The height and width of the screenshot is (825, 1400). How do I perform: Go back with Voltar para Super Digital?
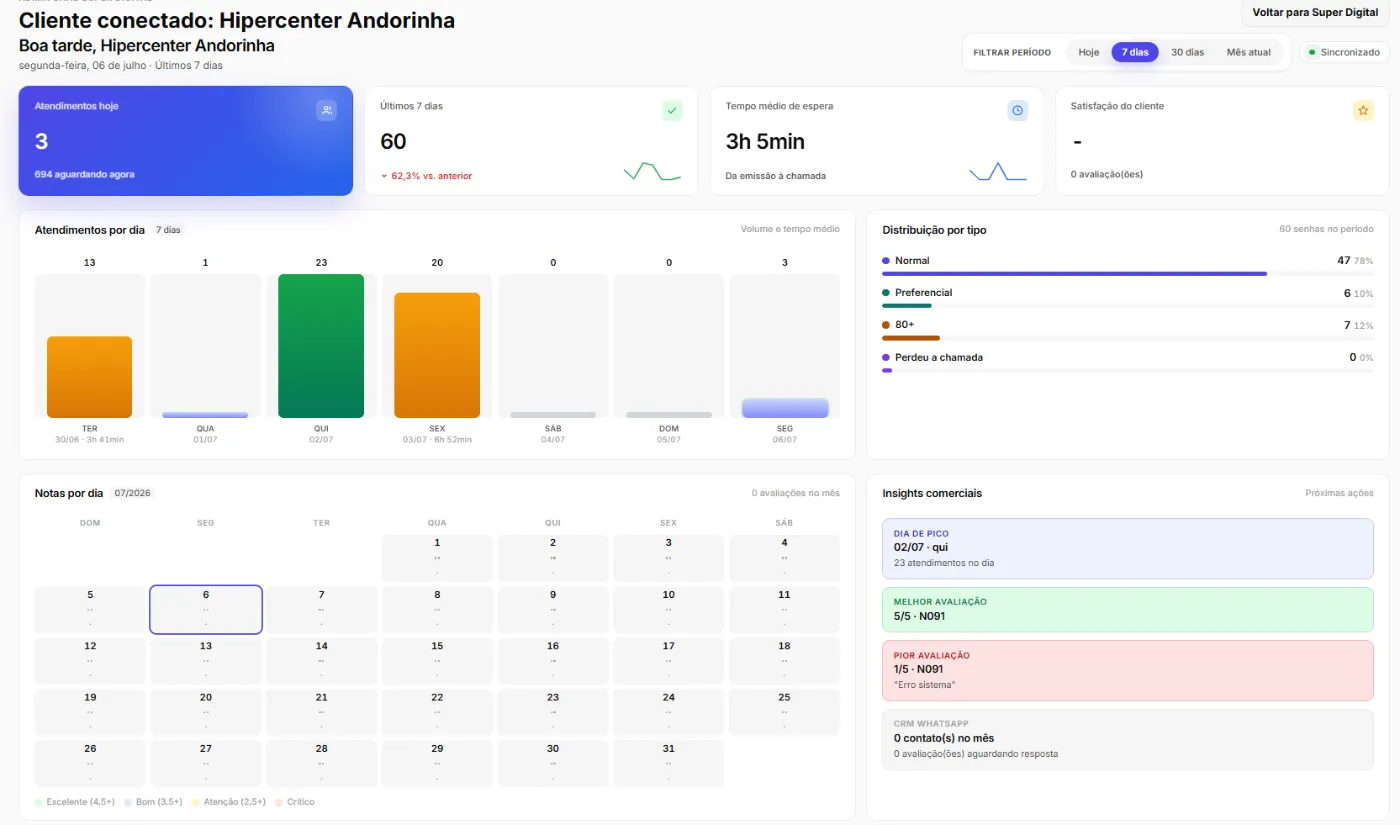click(x=1315, y=13)
